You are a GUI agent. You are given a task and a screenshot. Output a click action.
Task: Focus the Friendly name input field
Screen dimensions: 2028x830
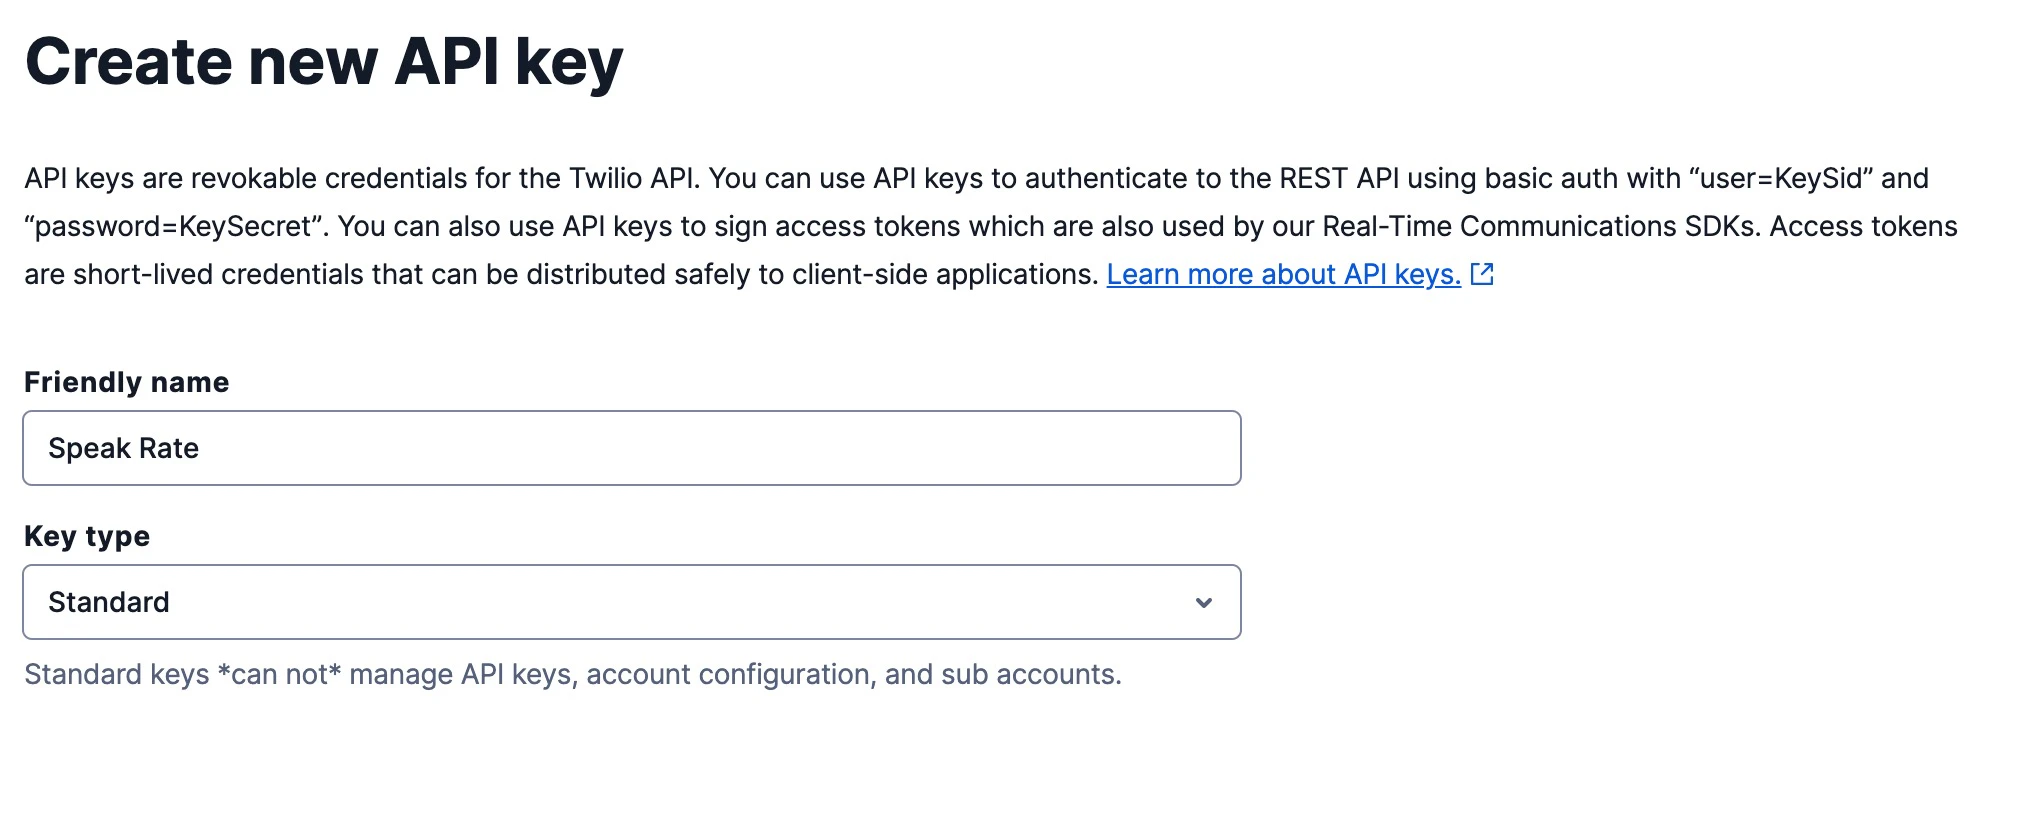(632, 448)
